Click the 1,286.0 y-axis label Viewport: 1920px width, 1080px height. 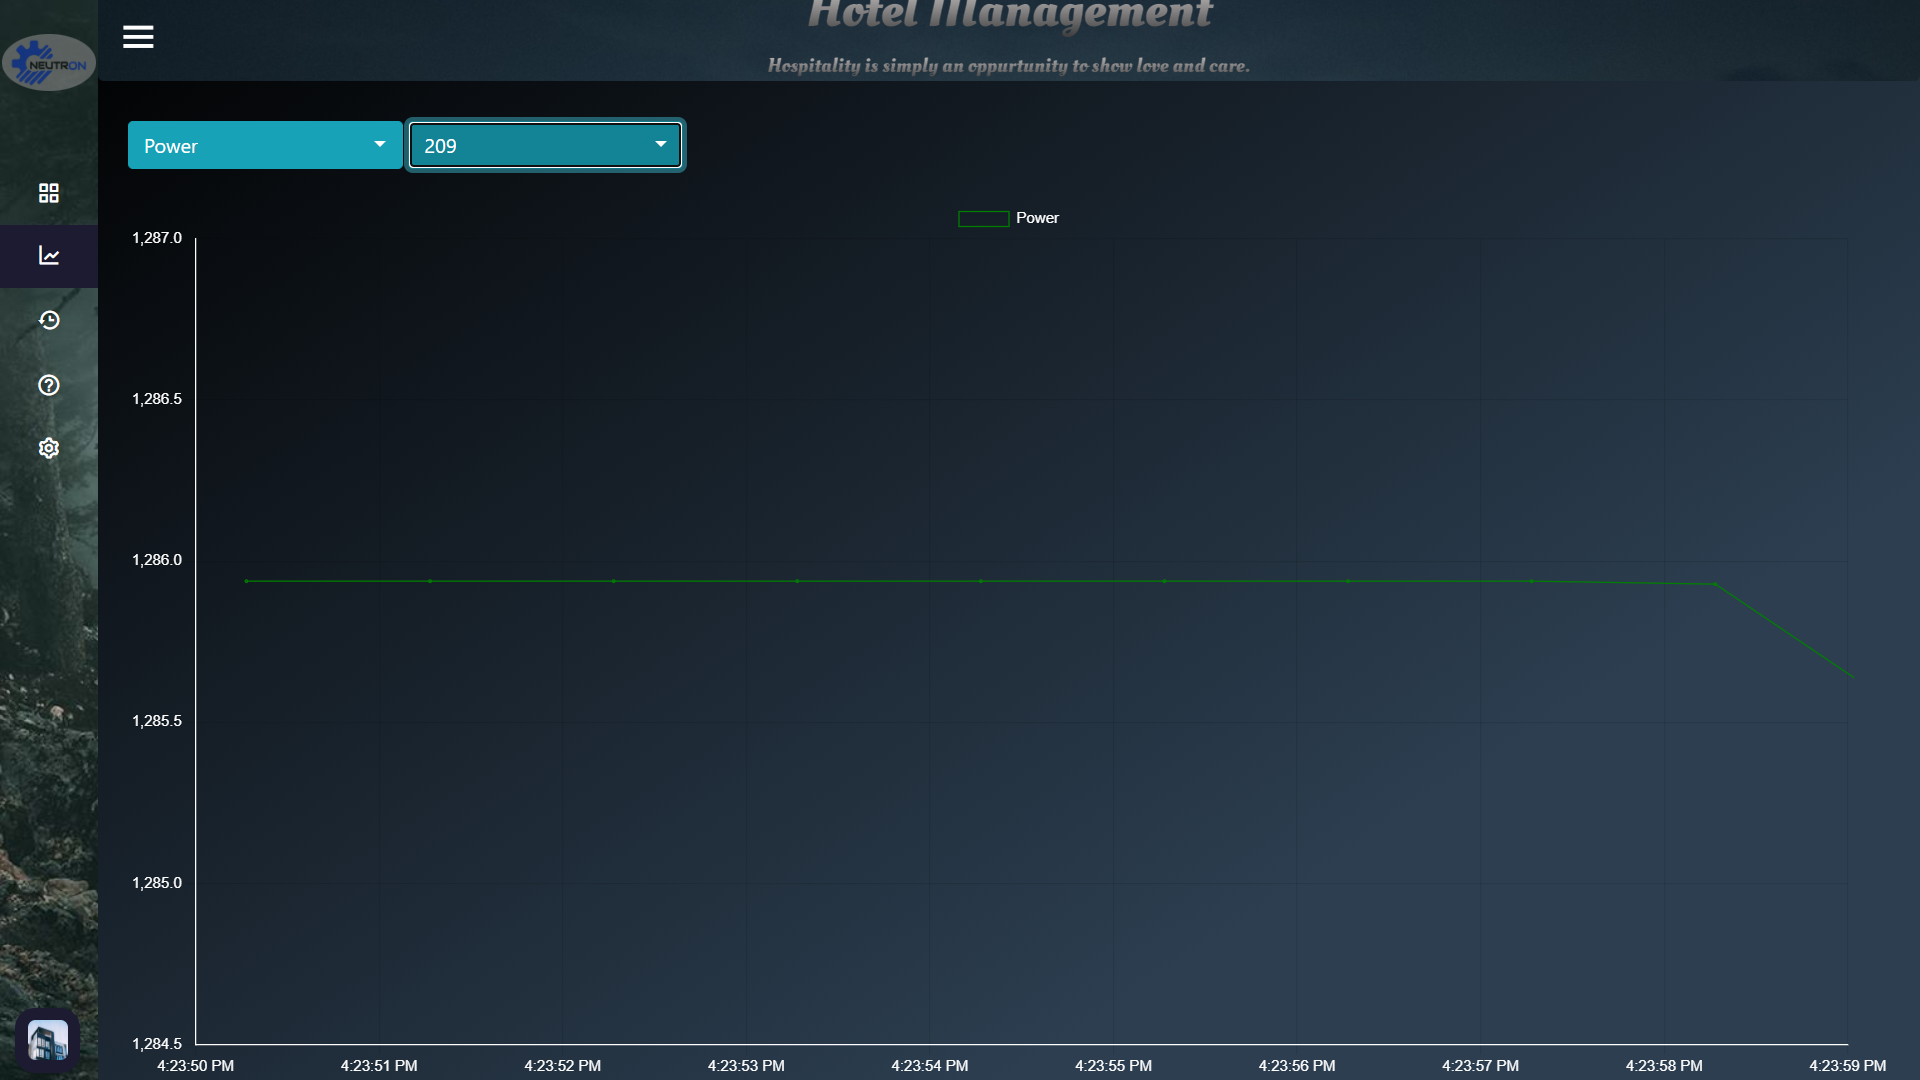(x=157, y=560)
